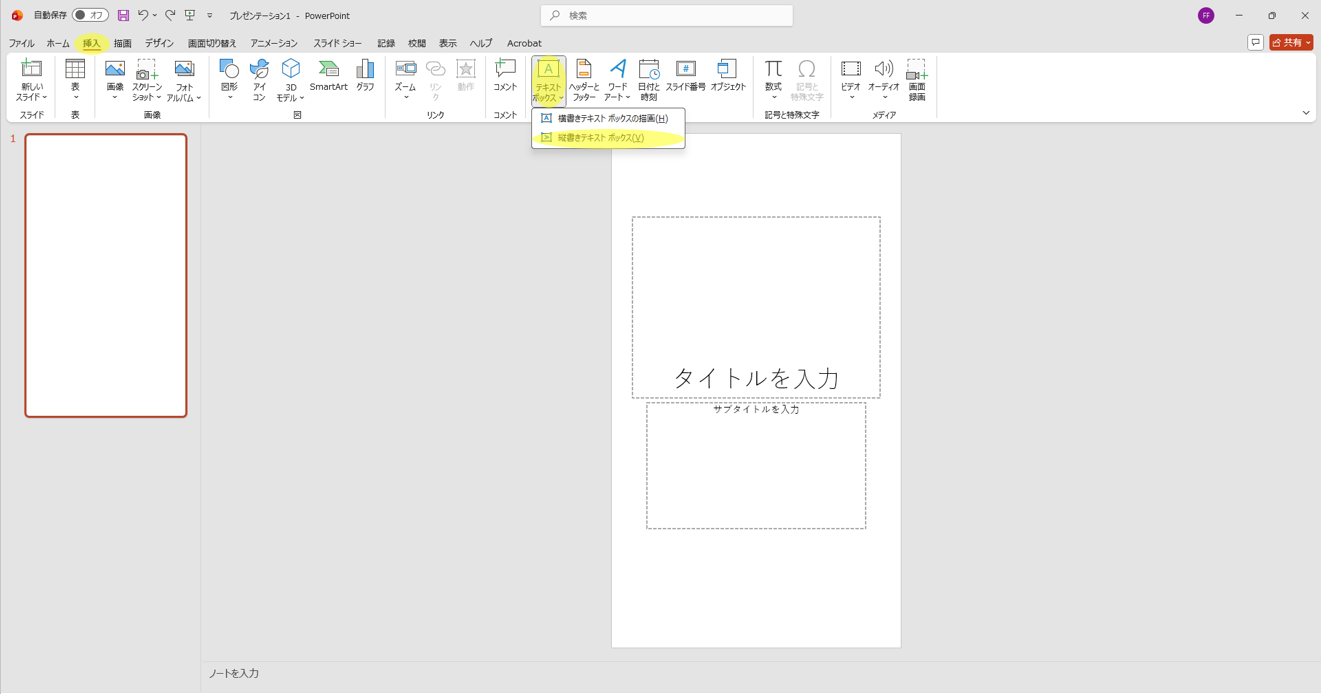Open ヘッダーとフッター dialog

584,79
